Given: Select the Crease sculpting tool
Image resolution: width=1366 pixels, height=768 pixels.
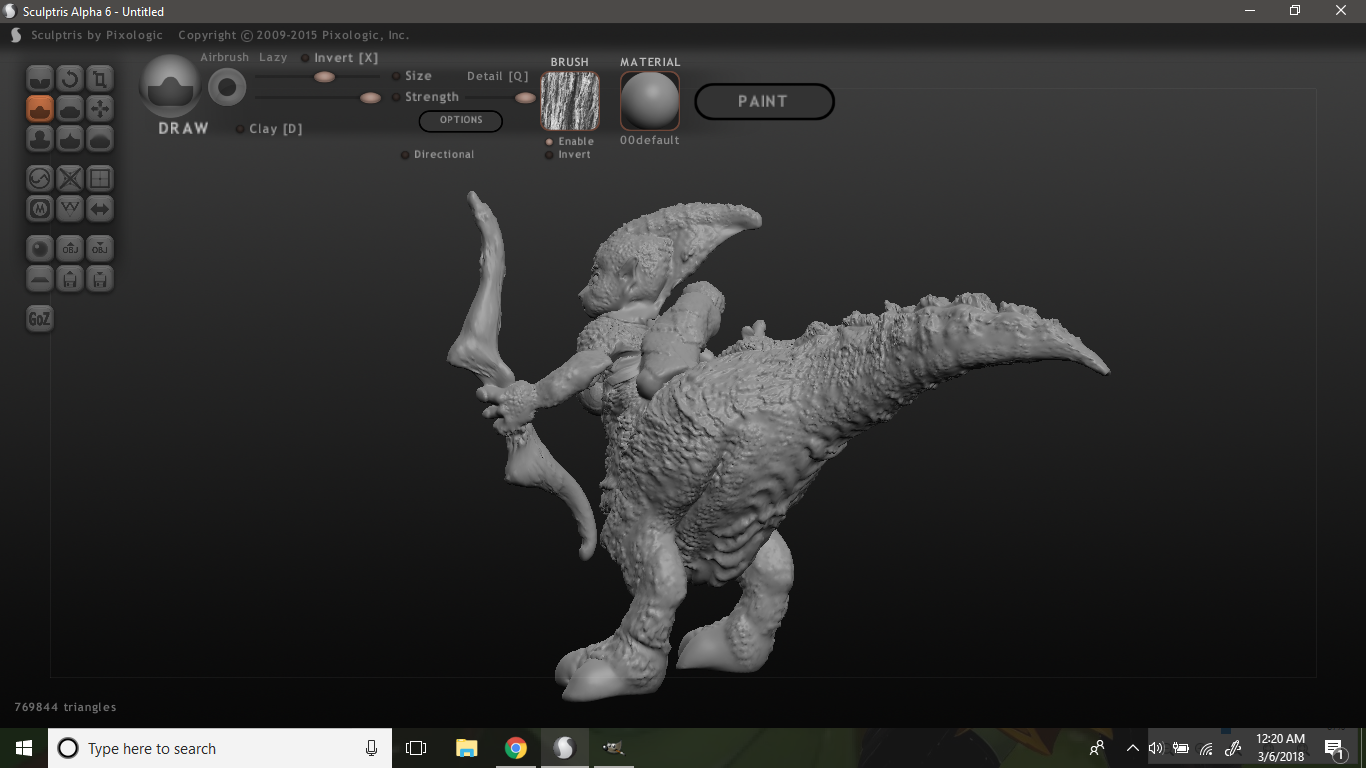Looking at the screenshot, I should 40,78.
